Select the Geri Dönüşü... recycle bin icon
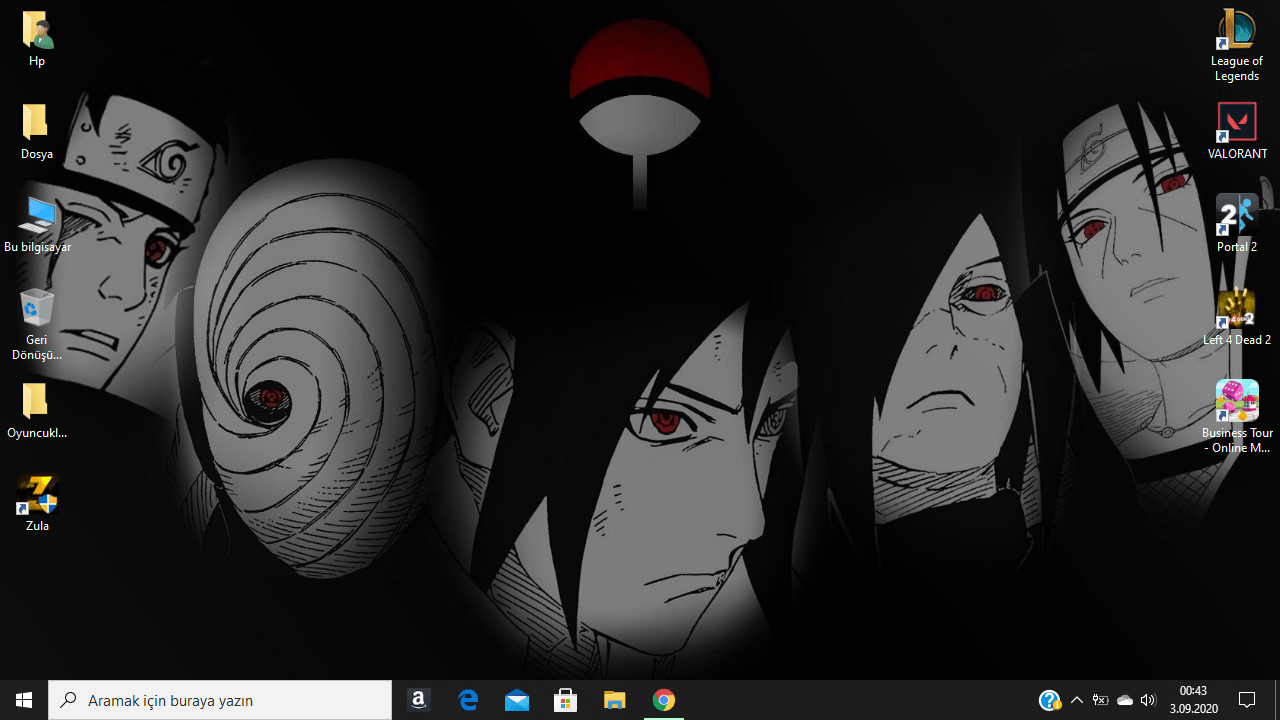The width and height of the screenshot is (1280, 720). coord(37,324)
